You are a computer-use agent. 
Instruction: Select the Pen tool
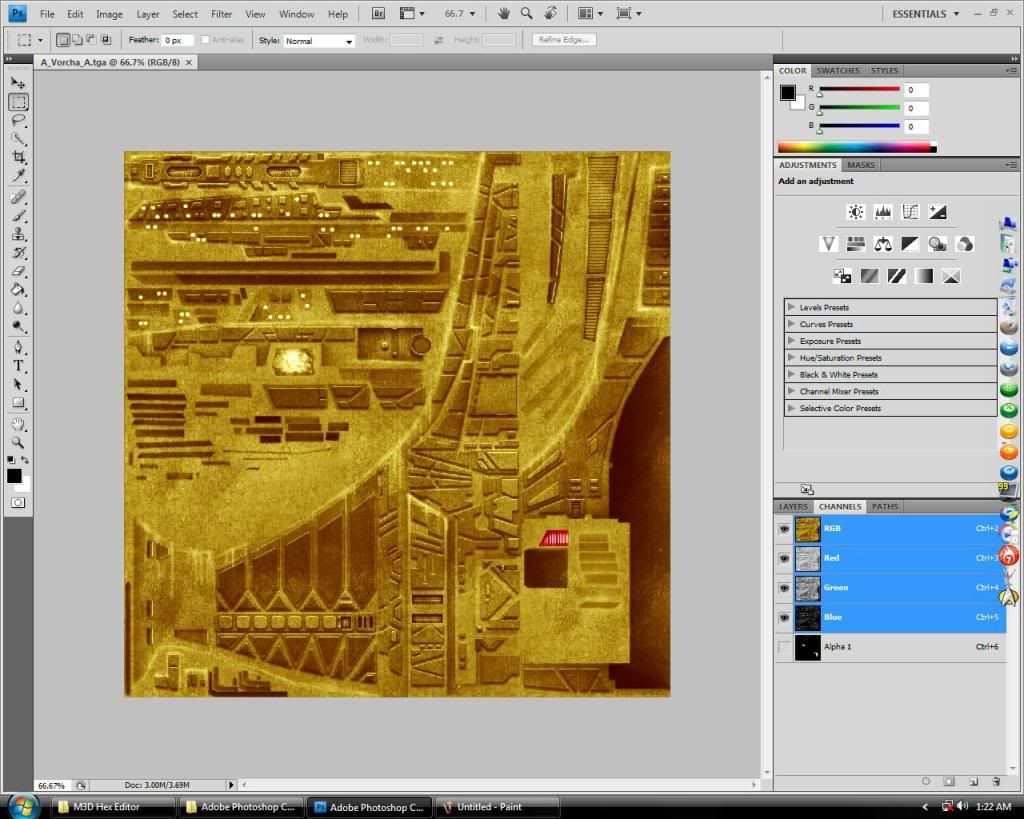click(18, 347)
